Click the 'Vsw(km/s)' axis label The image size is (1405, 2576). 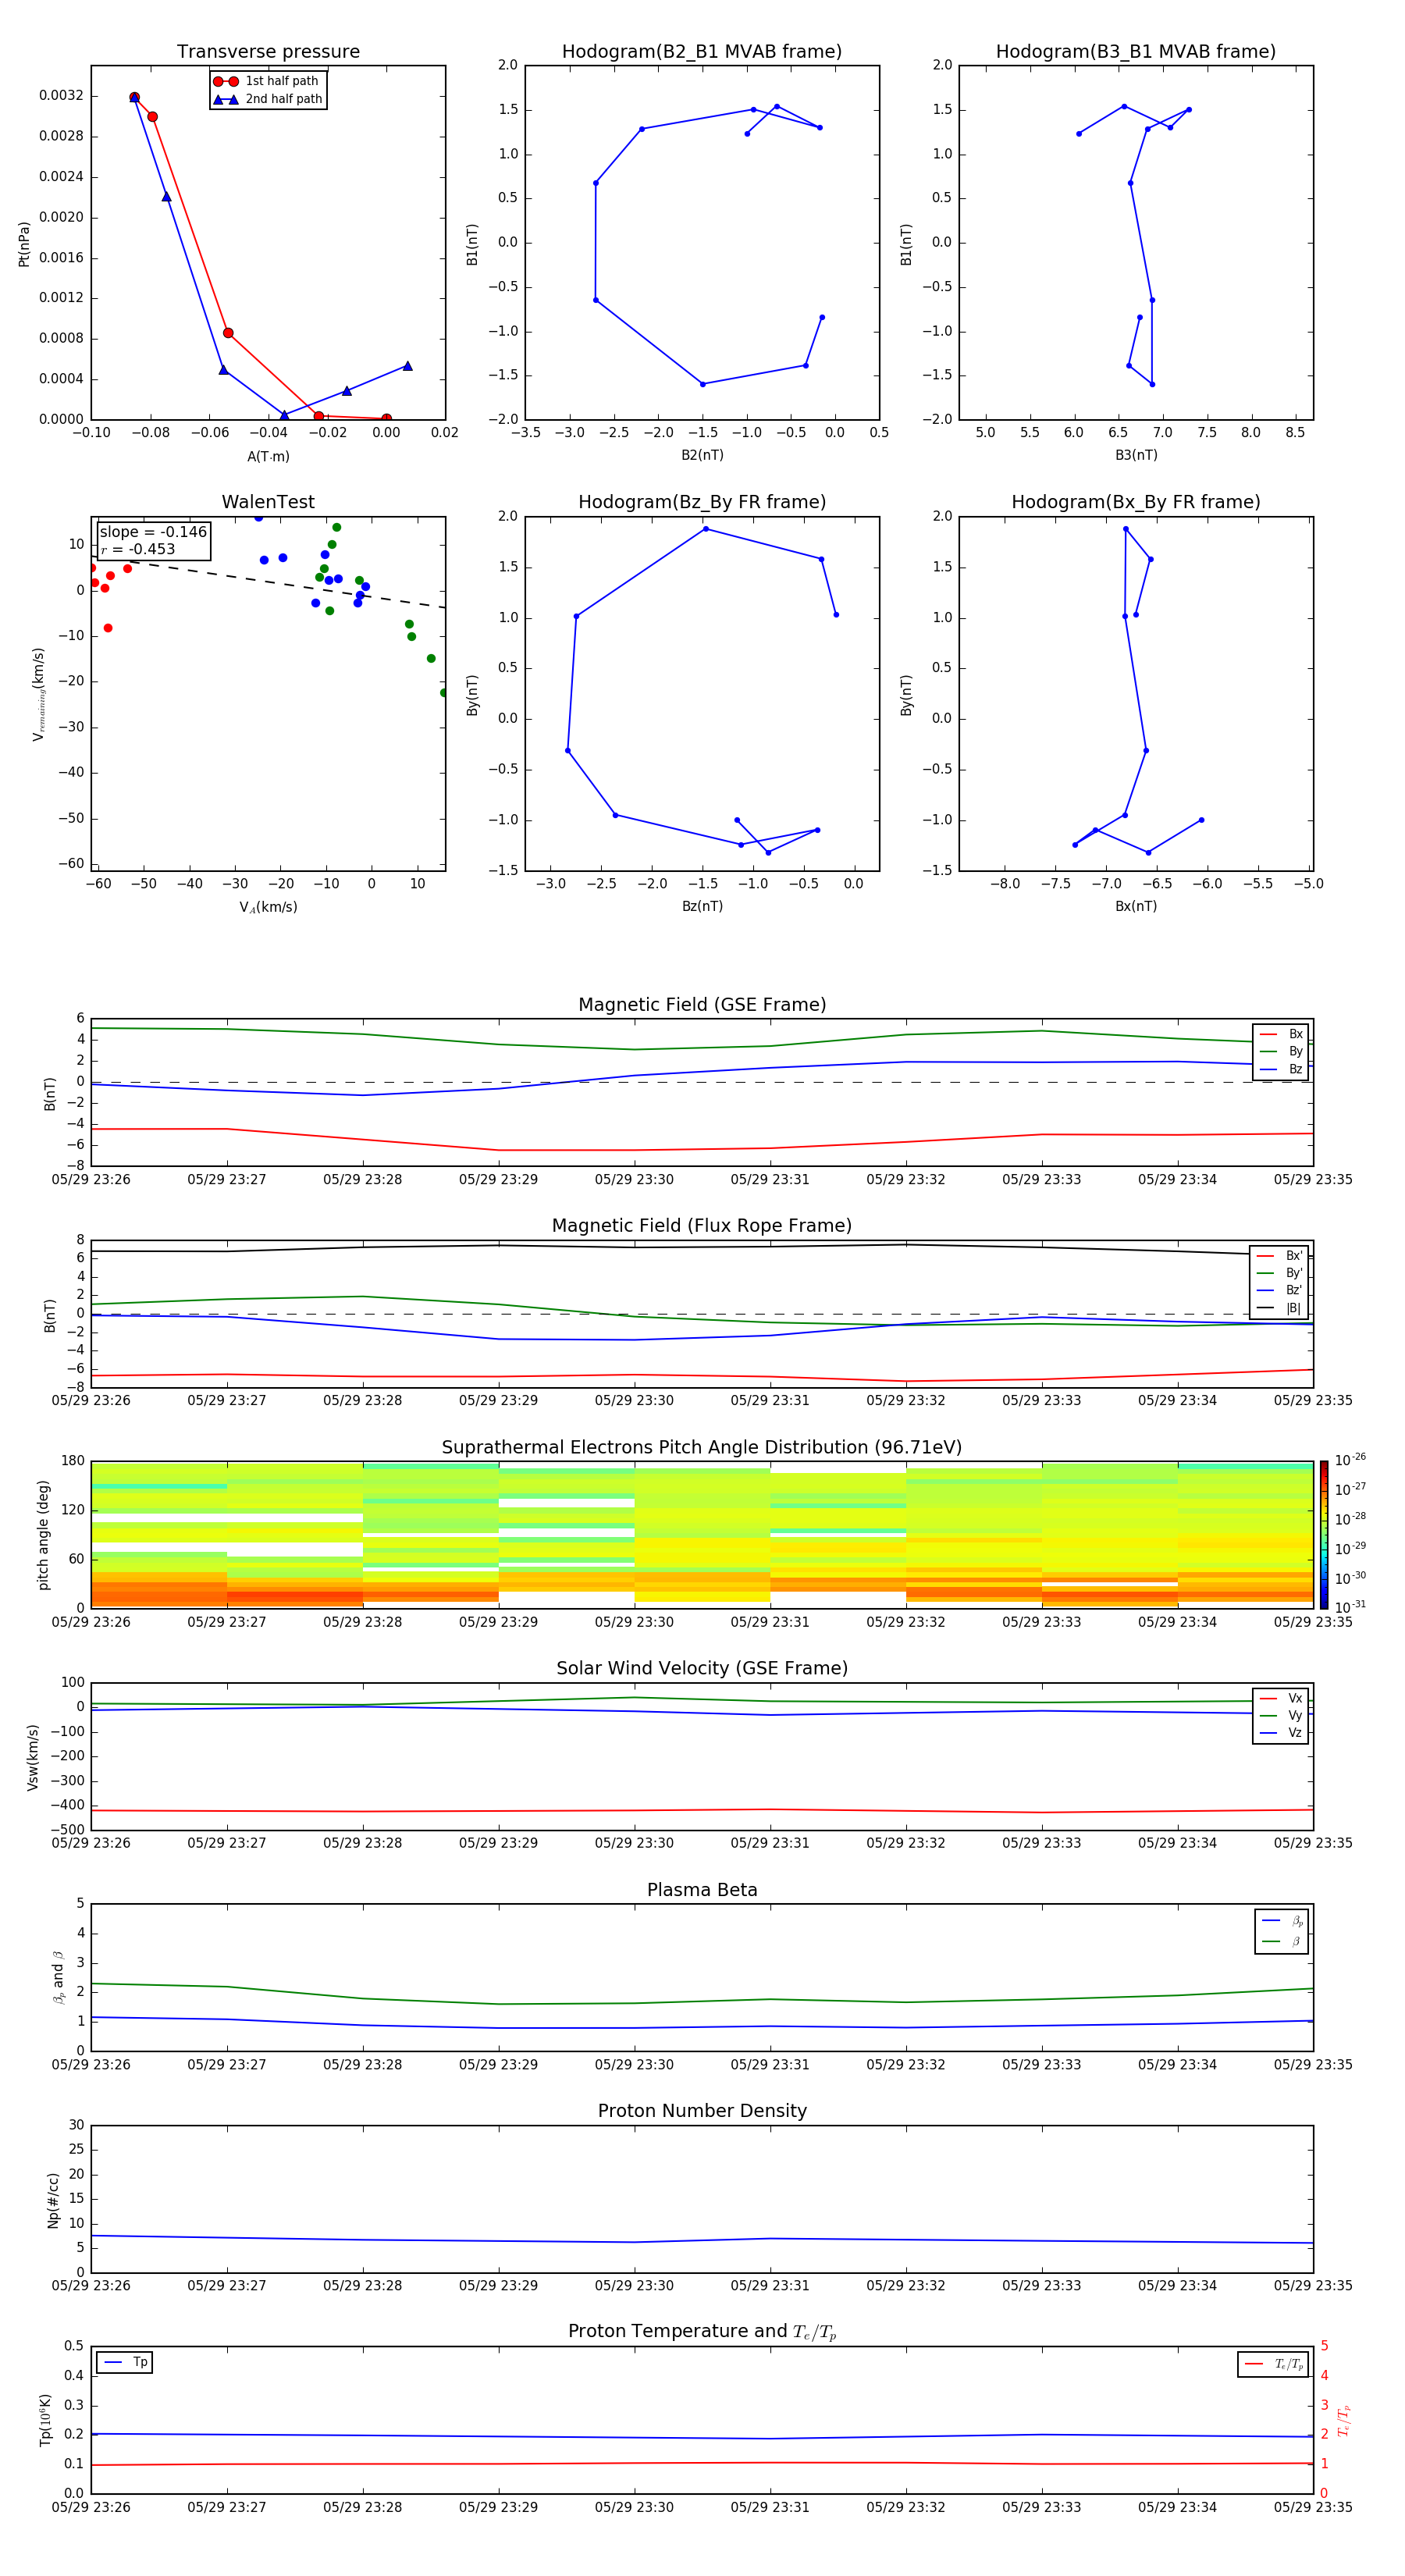(33, 1757)
